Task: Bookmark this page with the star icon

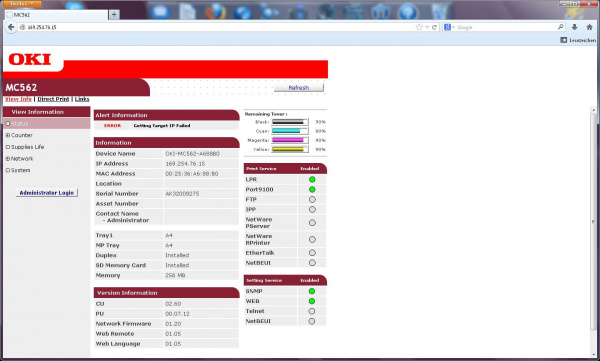Action: coord(419,27)
